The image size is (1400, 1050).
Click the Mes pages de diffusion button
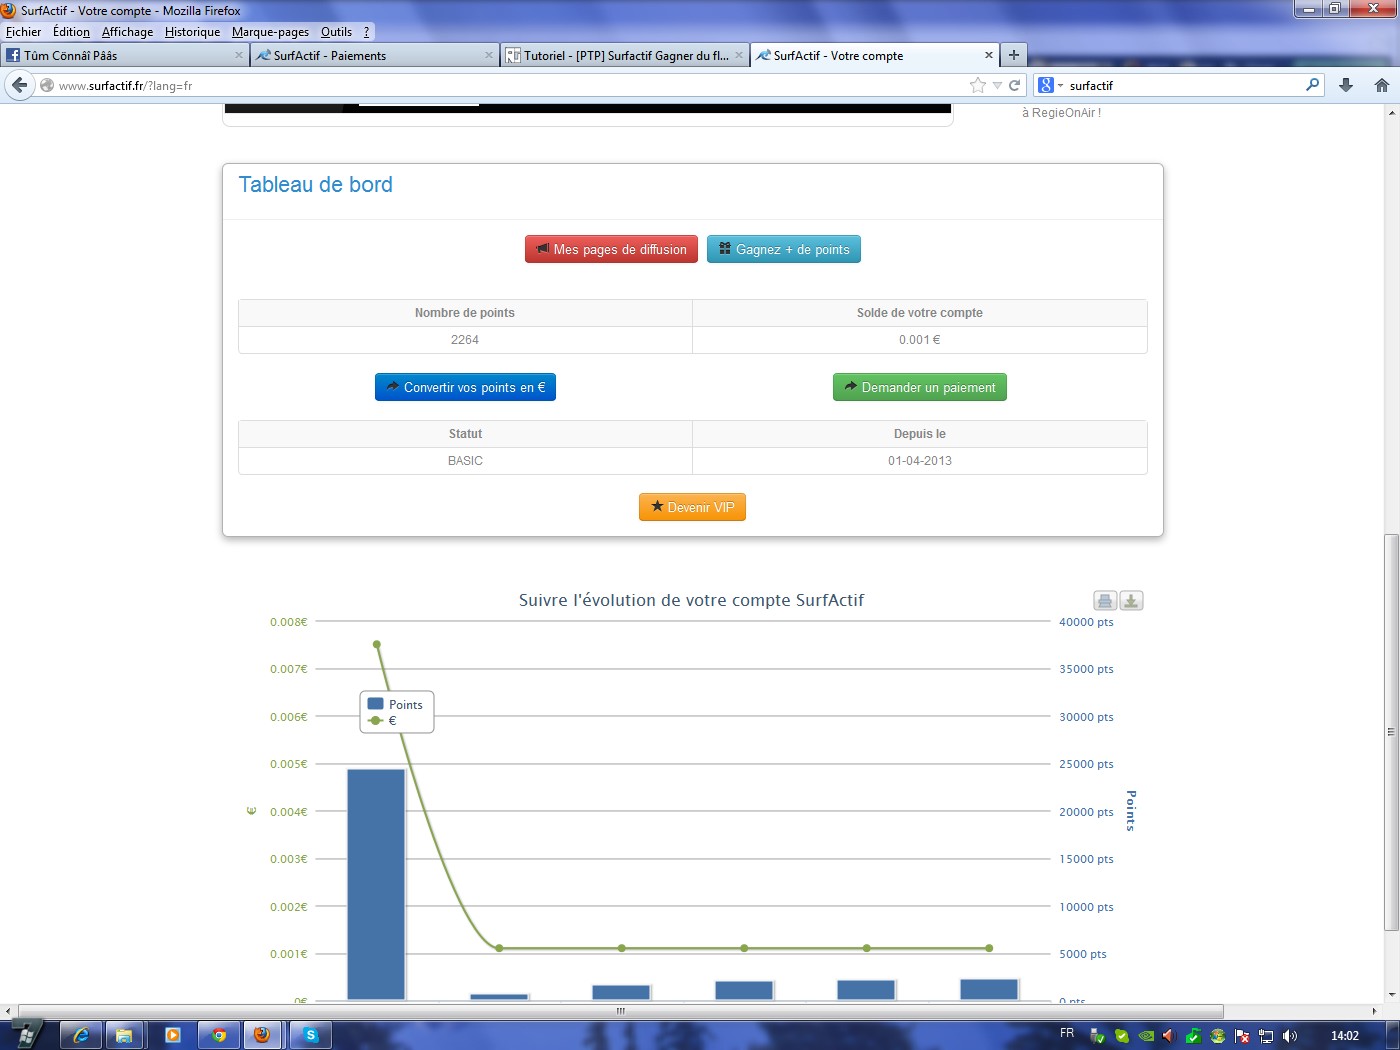[611, 249]
